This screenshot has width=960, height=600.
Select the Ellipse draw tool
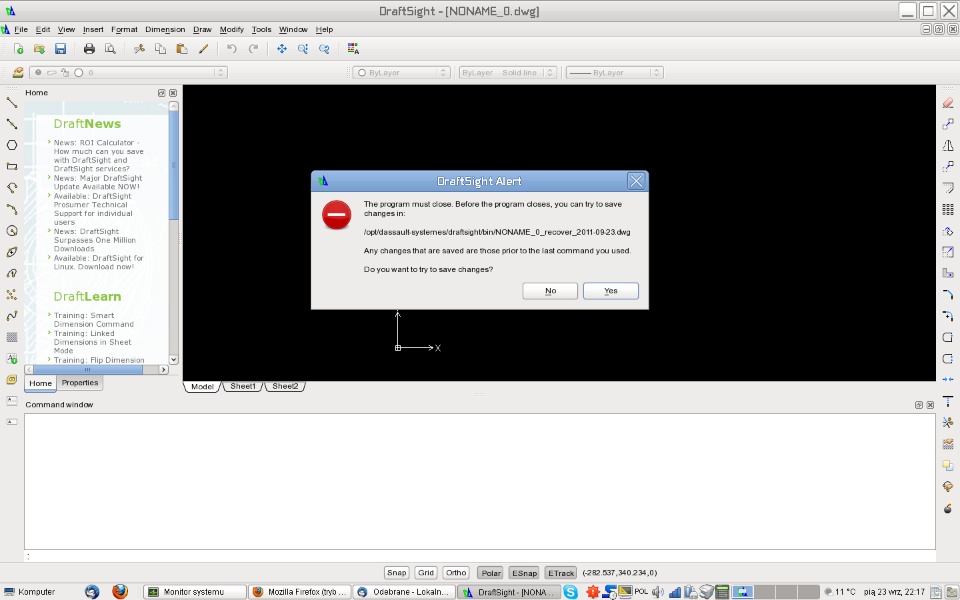(x=12, y=252)
